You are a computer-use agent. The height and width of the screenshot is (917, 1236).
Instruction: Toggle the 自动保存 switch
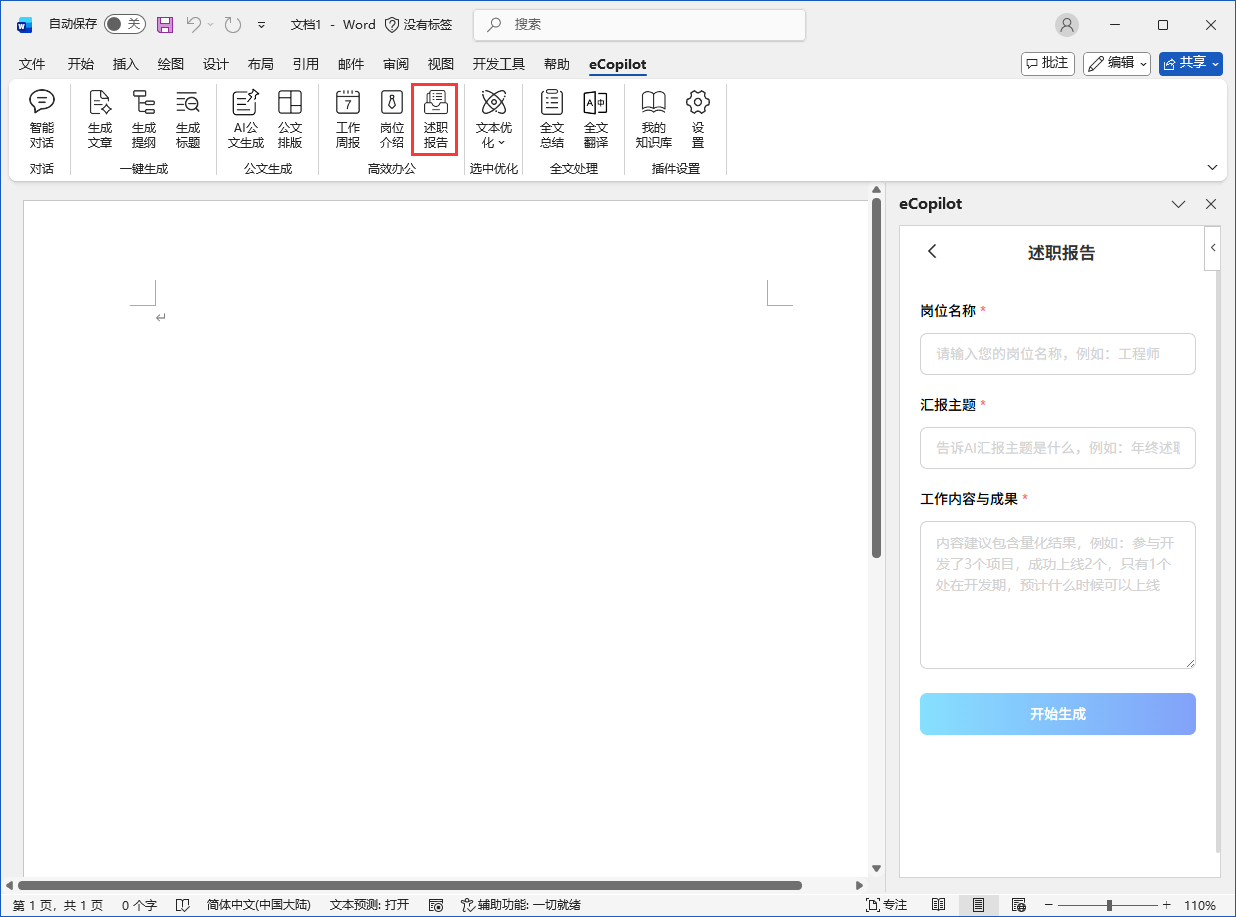coord(124,24)
